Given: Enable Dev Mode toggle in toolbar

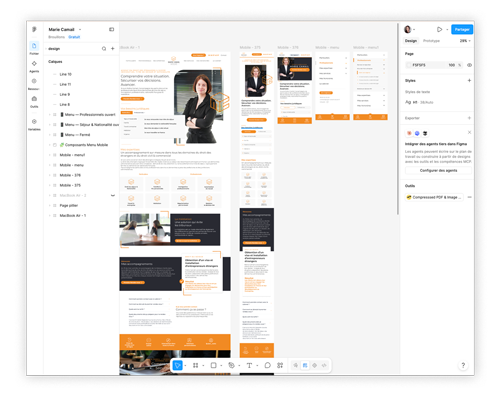Looking at the screenshot, I should click(x=324, y=365).
